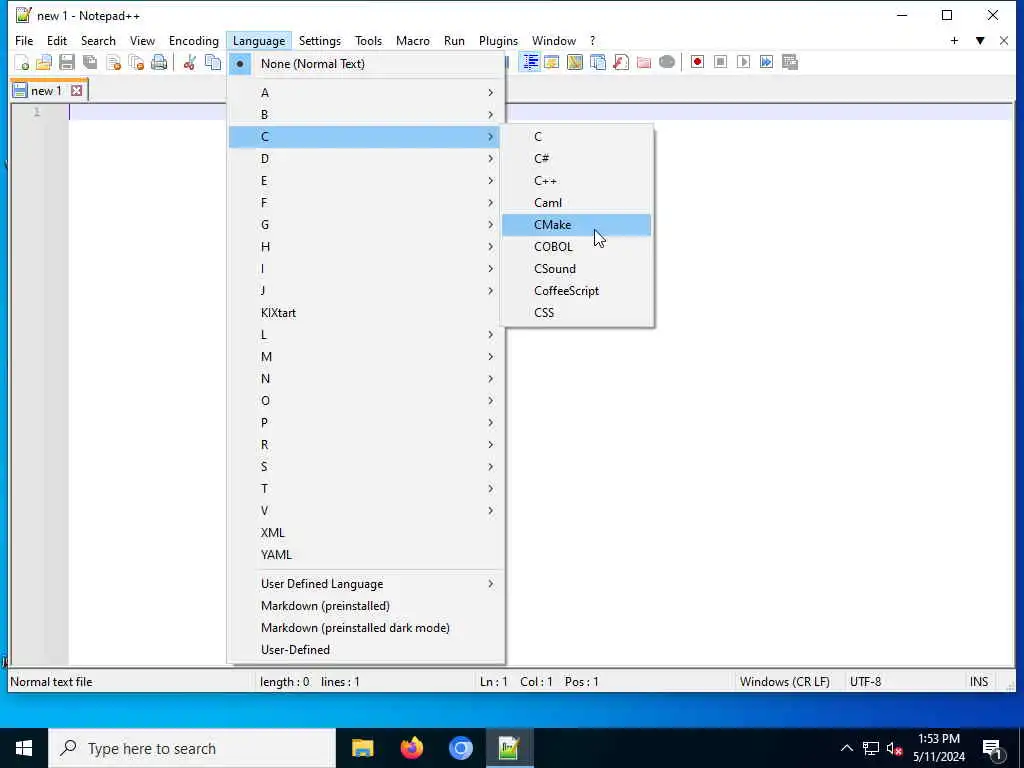Select C++ in the language submenu
This screenshot has height=768, width=1024.
coord(577,181)
